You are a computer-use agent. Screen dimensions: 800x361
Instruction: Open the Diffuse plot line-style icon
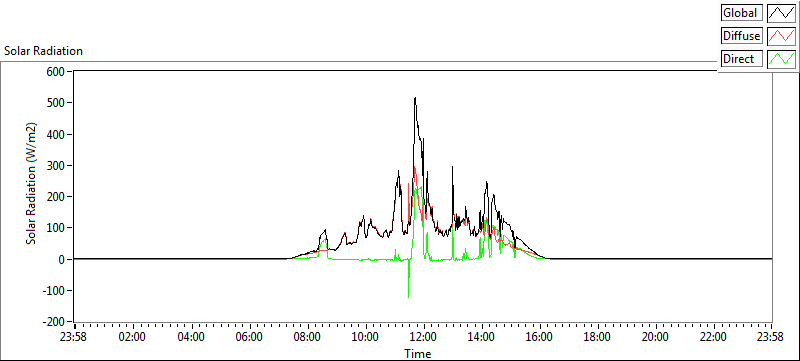(x=782, y=36)
